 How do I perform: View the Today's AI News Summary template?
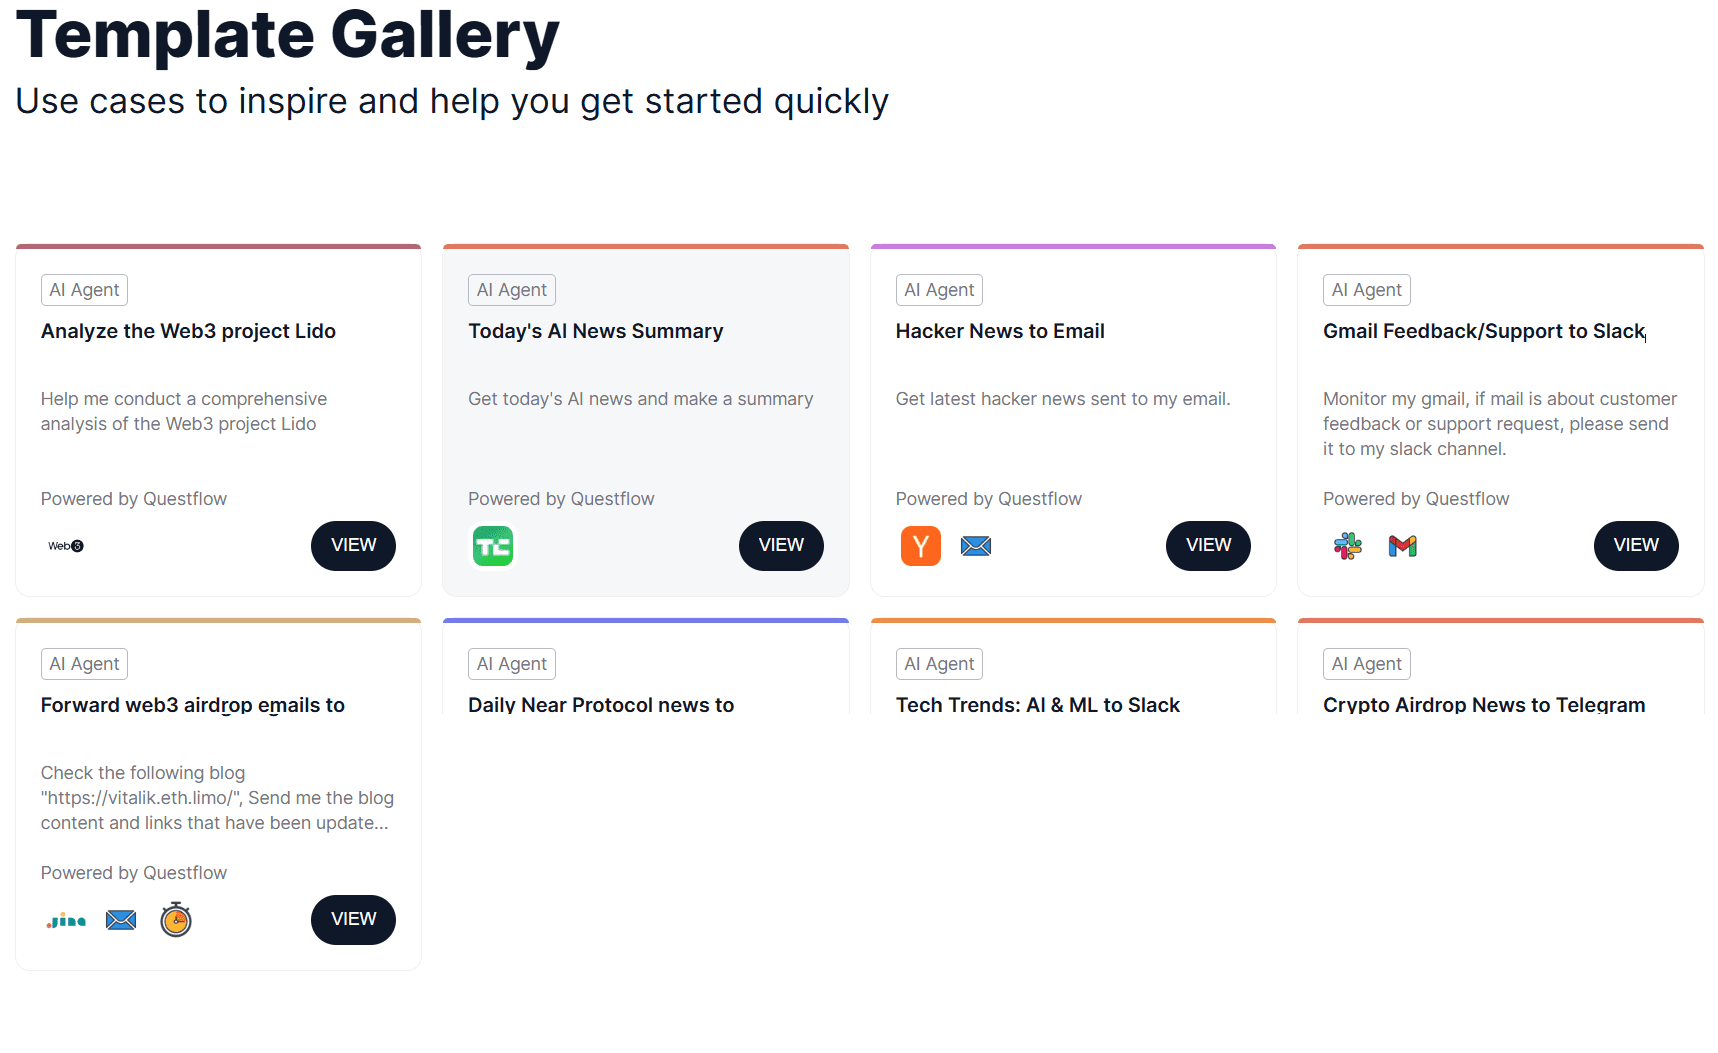781,546
